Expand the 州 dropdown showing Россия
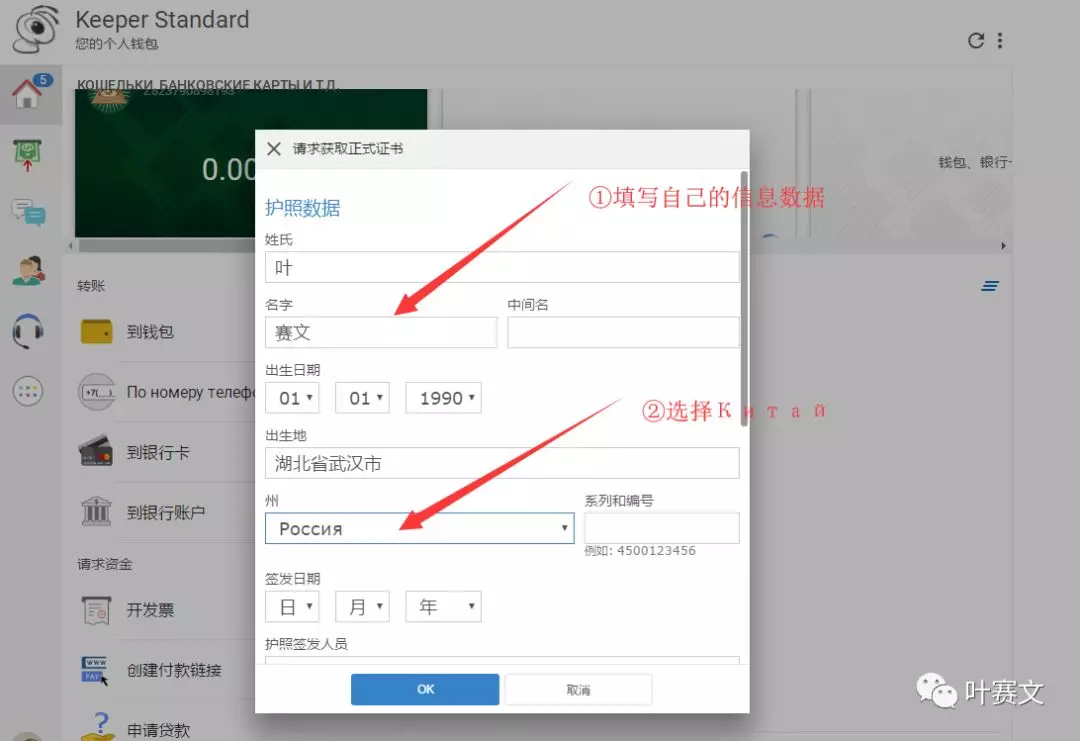 [419, 528]
